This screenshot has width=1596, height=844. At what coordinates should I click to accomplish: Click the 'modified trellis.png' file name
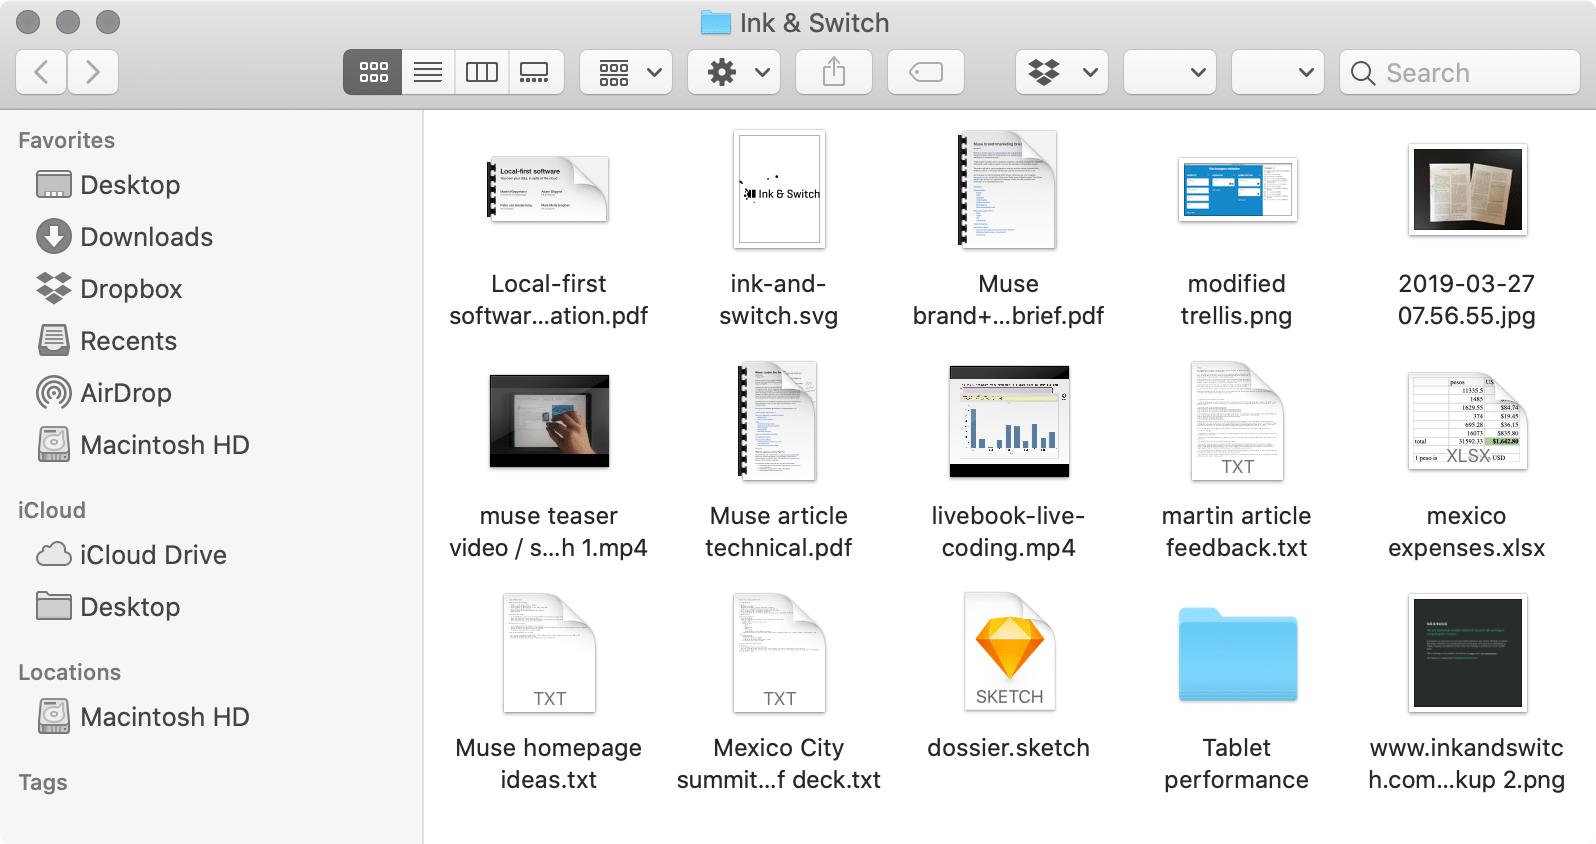pos(1236,300)
